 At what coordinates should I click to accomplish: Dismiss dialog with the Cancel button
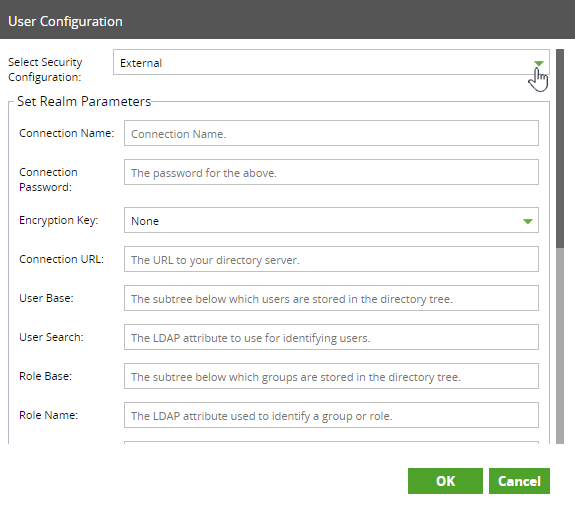[519, 481]
